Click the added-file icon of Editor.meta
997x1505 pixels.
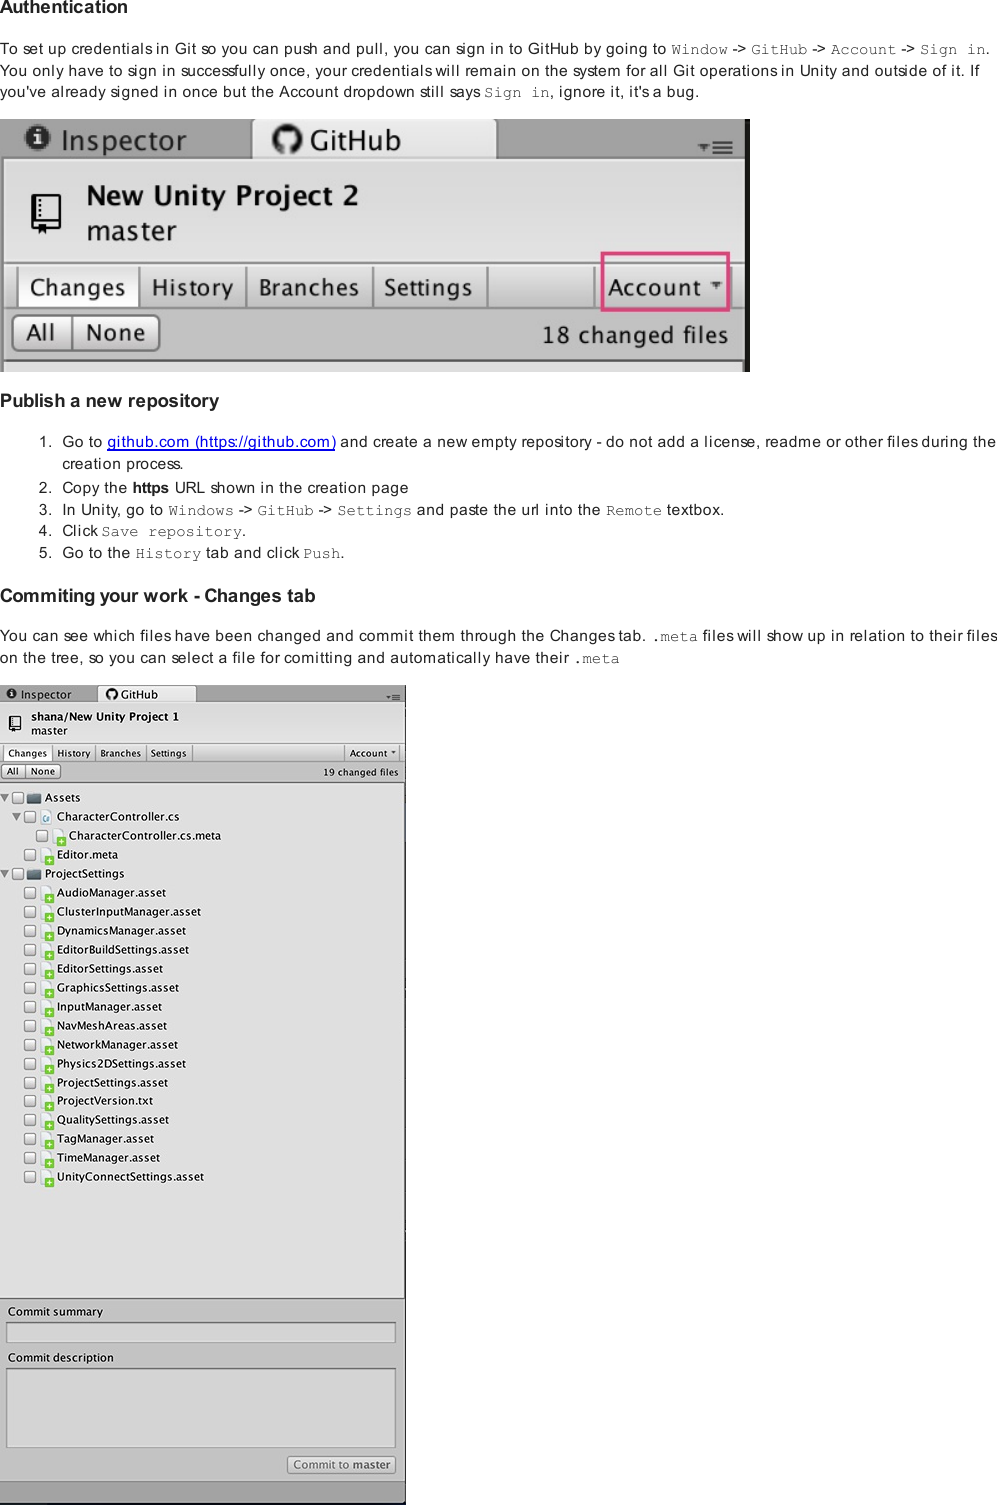(x=47, y=856)
